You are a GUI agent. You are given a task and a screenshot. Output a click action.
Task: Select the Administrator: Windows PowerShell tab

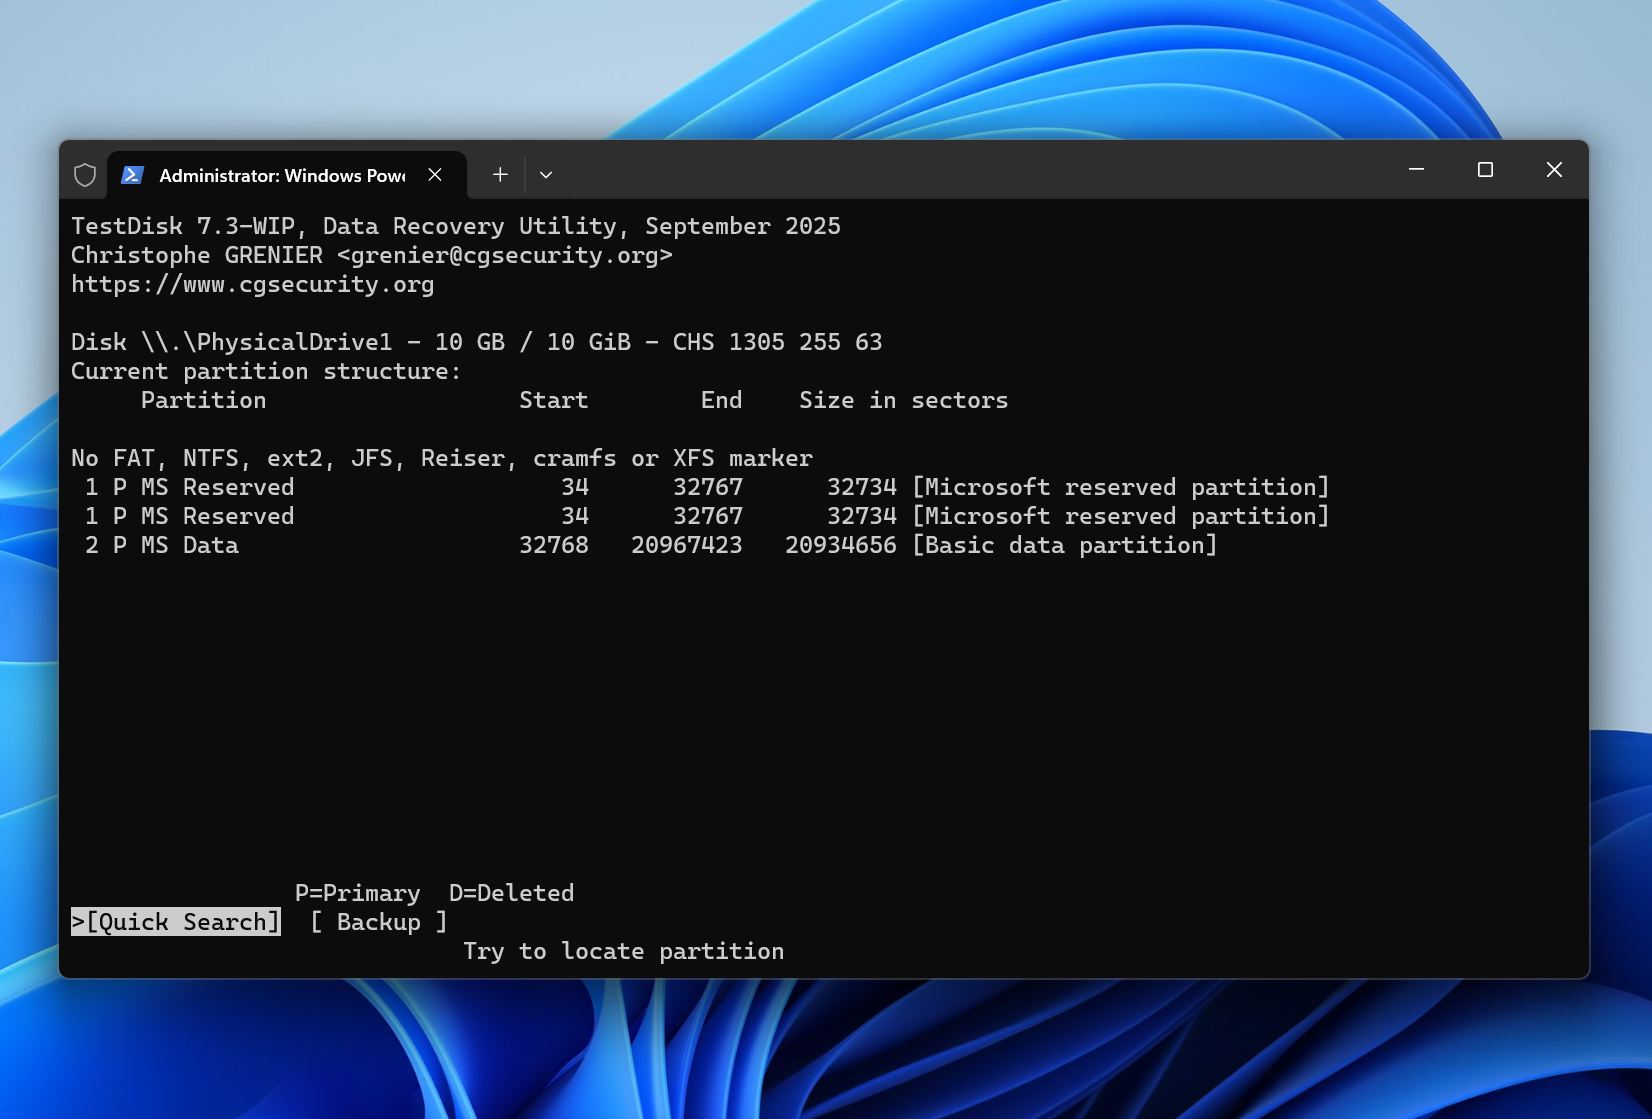tap(286, 175)
